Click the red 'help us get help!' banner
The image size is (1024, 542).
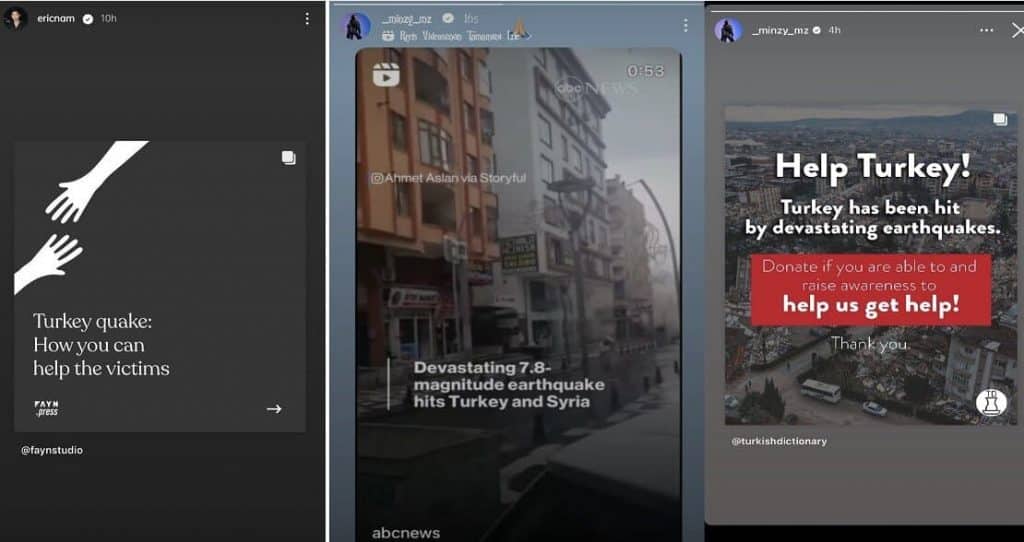pos(870,290)
